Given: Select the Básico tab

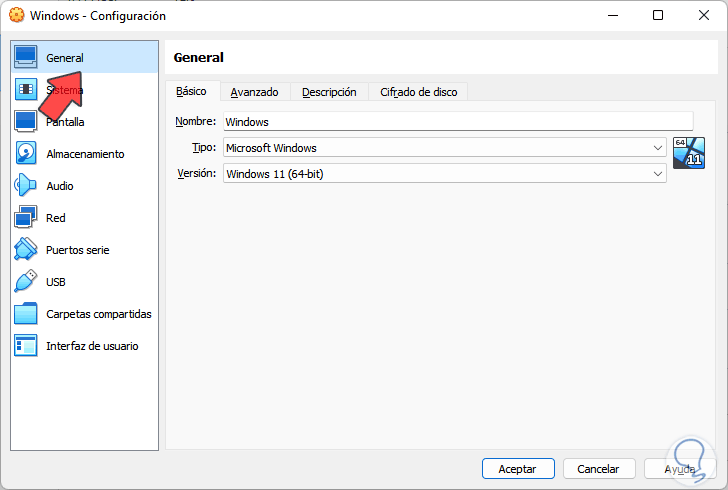Looking at the screenshot, I should coord(191,91).
